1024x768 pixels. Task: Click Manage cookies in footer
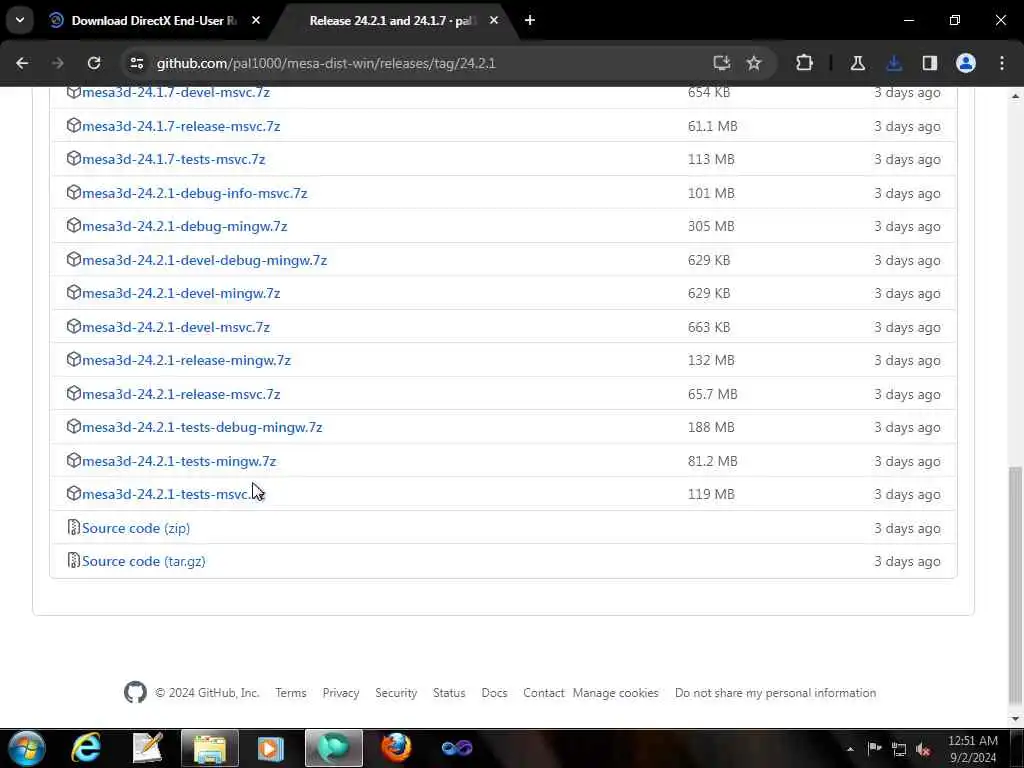tap(616, 693)
